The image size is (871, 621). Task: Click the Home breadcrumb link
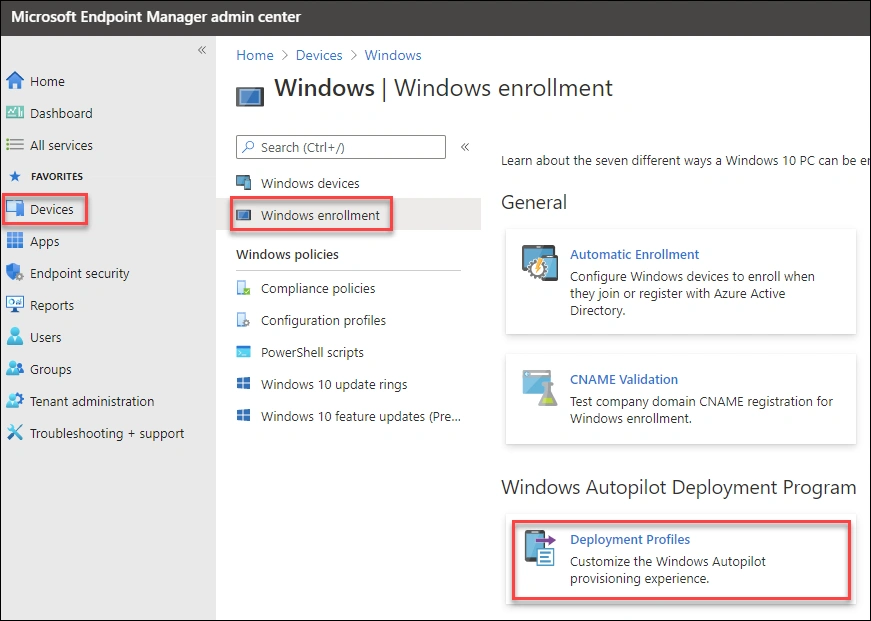pyautogui.click(x=255, y=55)
